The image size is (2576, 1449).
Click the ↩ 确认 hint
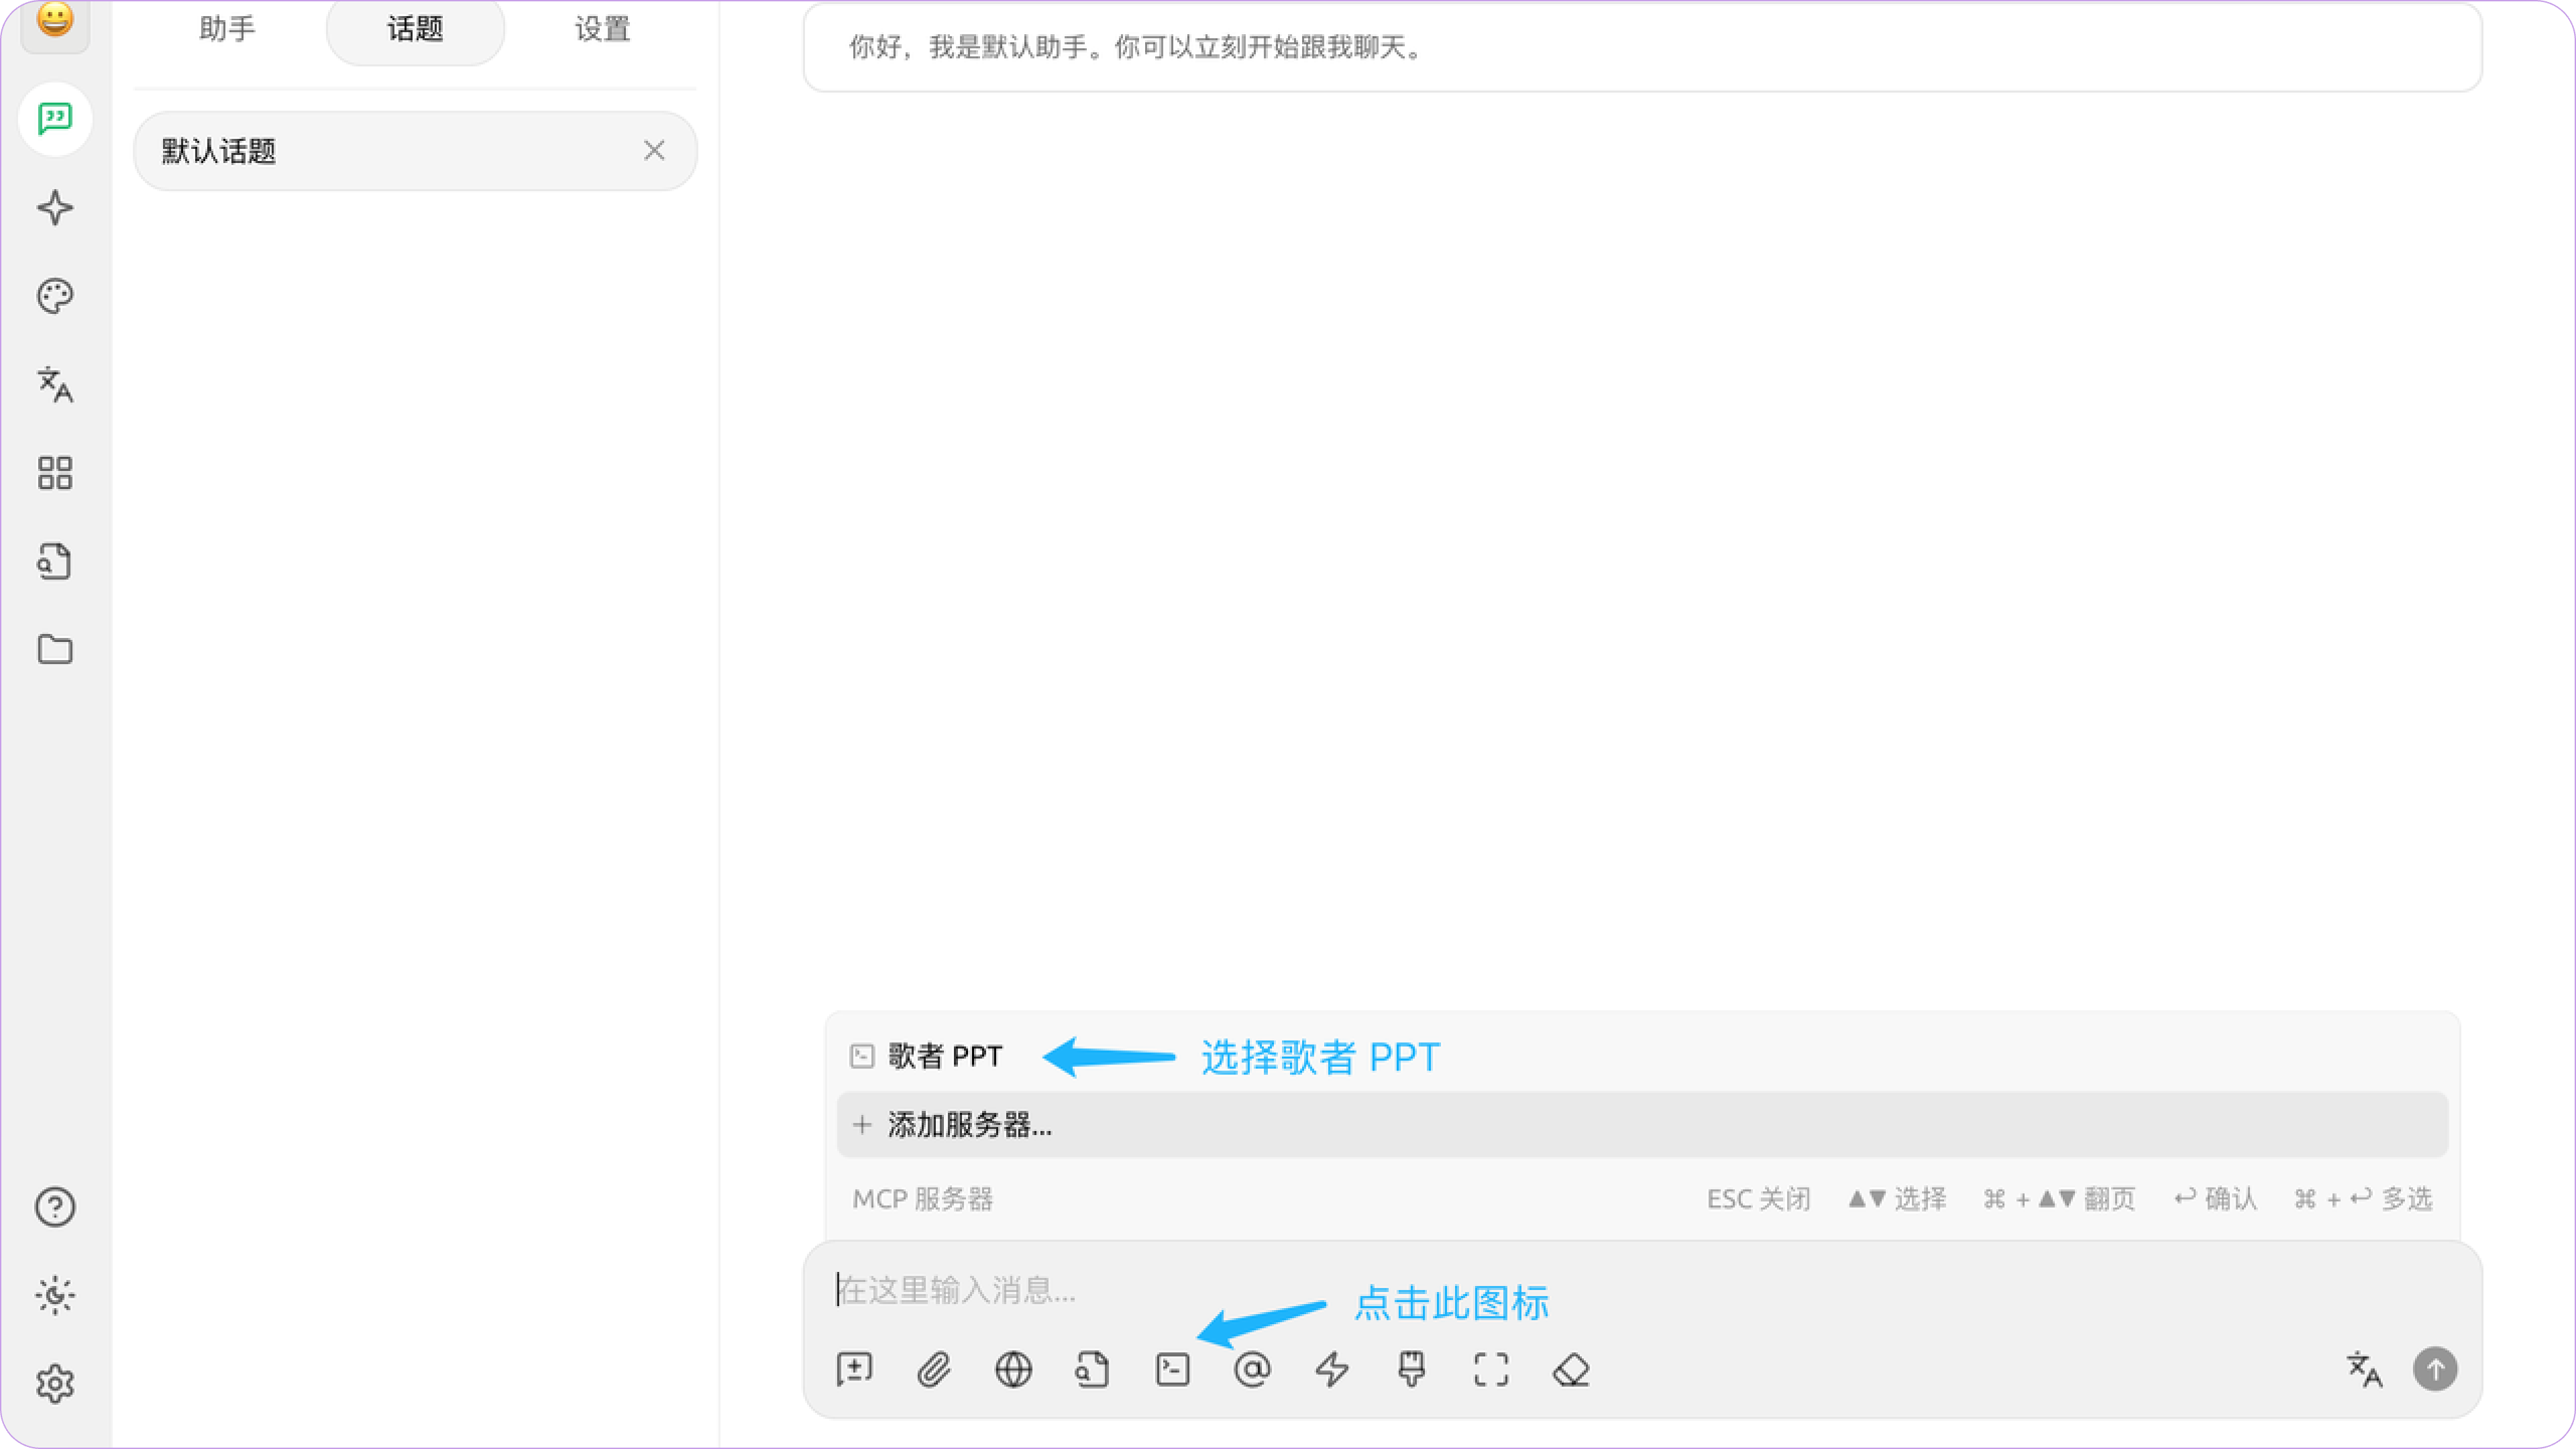coord(2215,1199)
